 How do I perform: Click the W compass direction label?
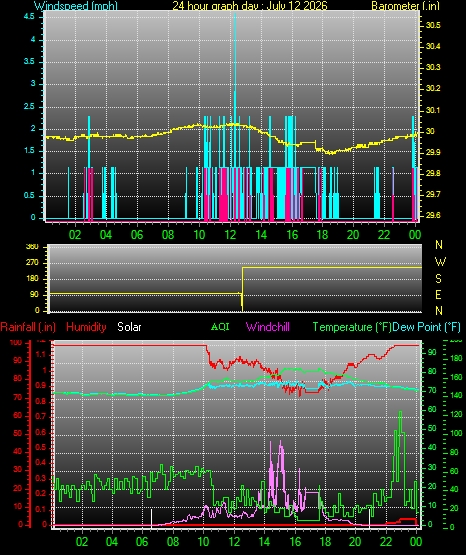point(440,262)
